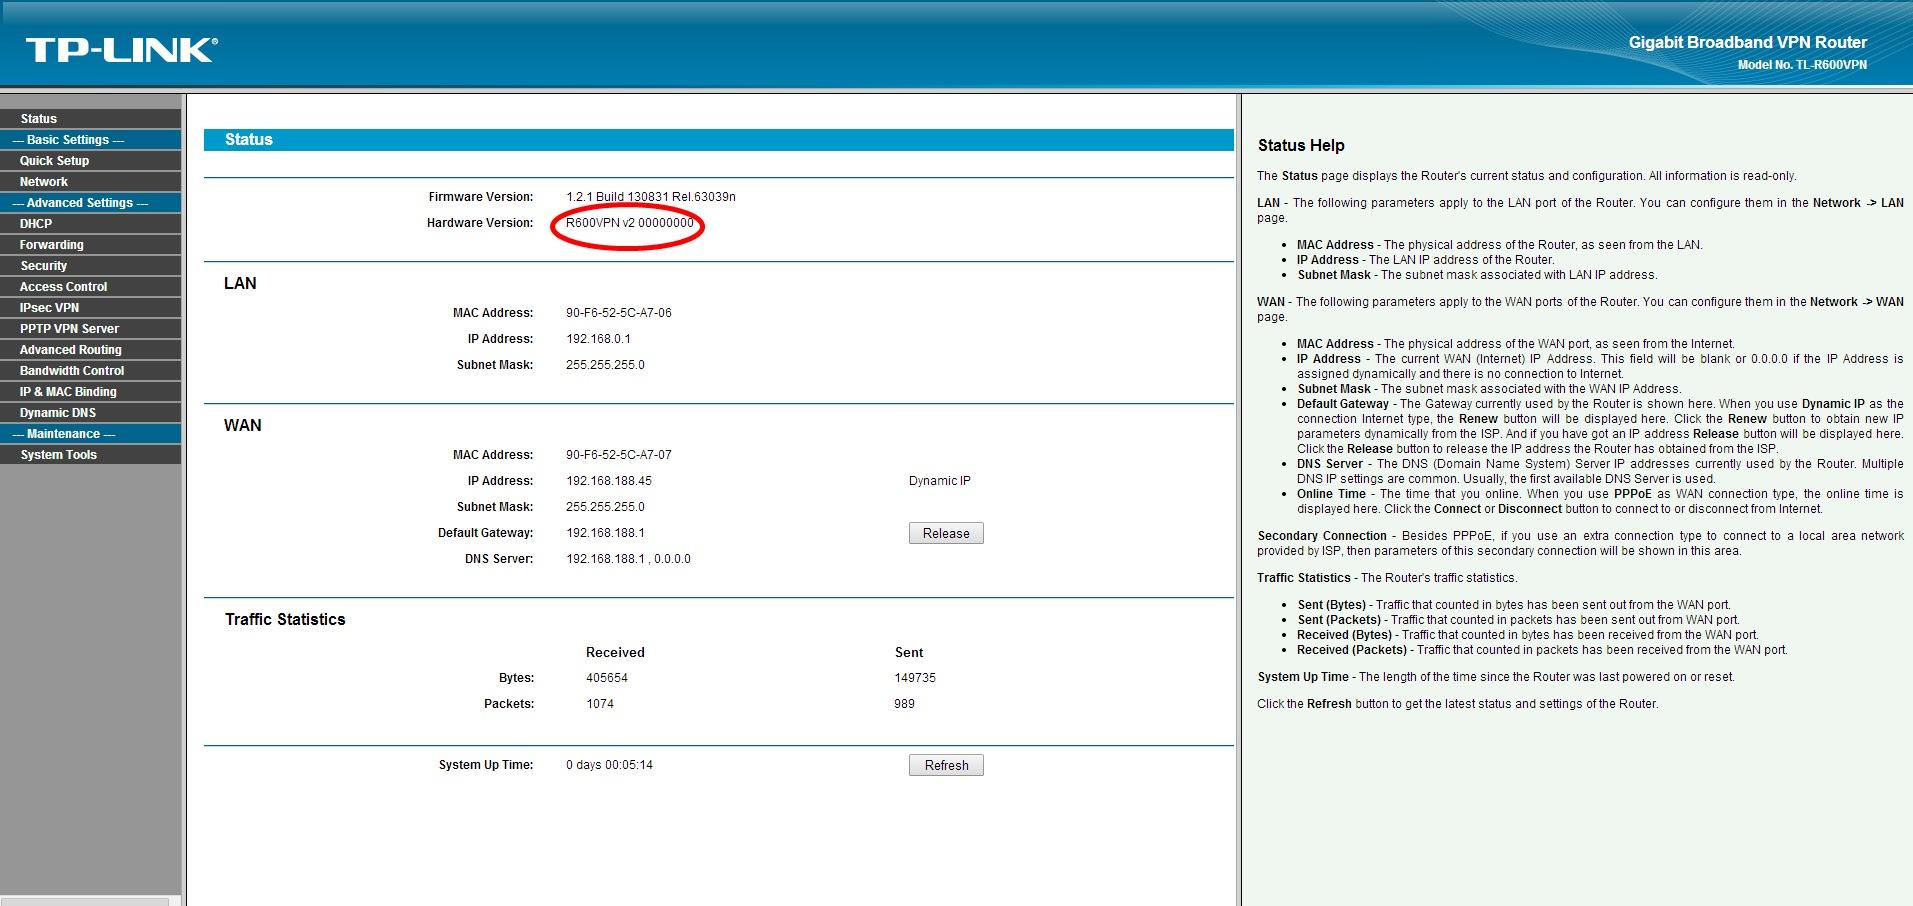1913x906 pixels.
Task: Click the WAN section heading
Action: point(243,425)
